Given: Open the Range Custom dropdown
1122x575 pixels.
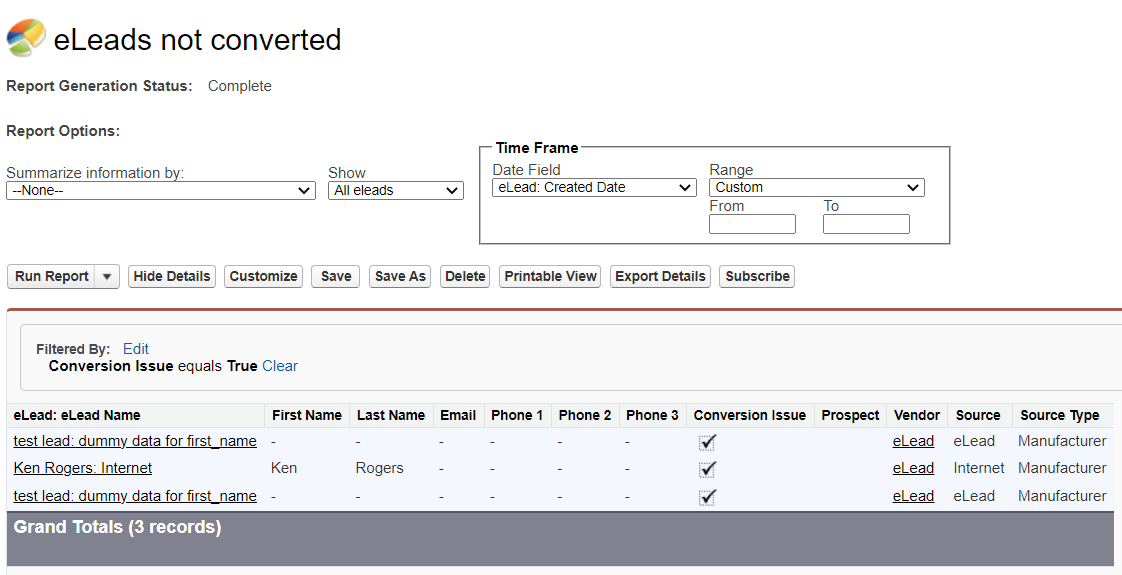Looking at the screenshot, I should [x=816, y=187].
